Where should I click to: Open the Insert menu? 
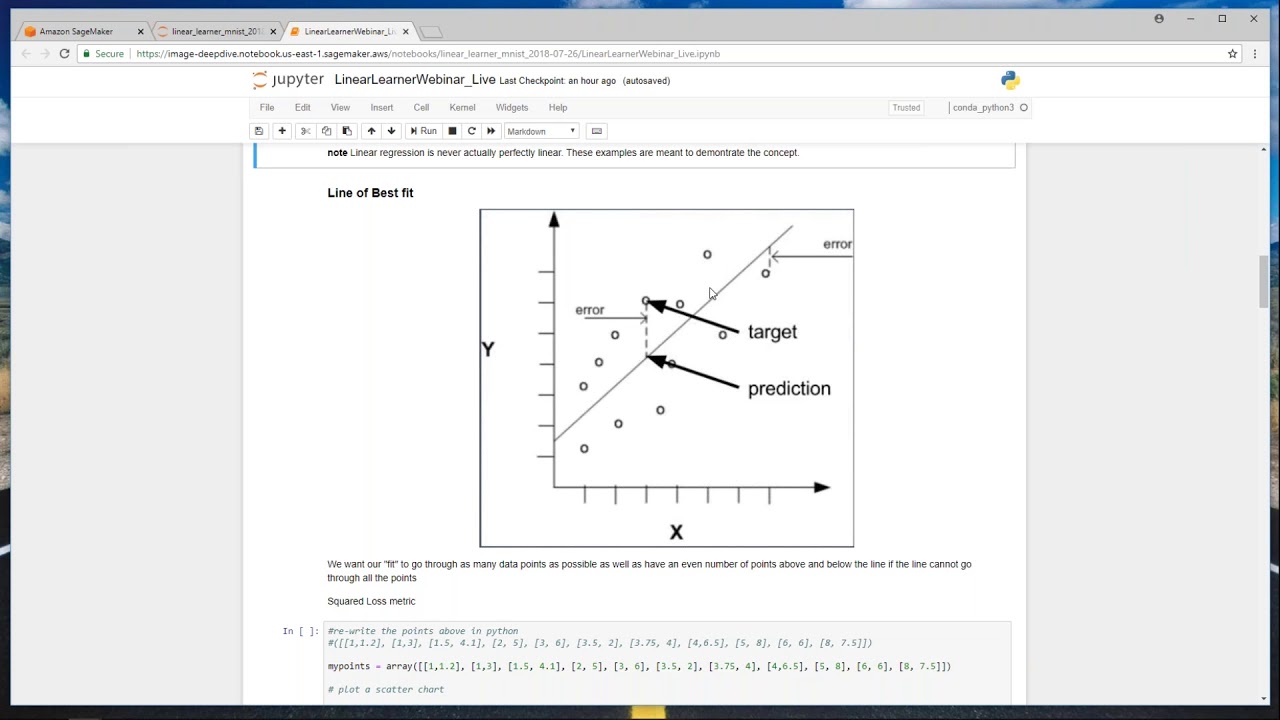(382, 107)
